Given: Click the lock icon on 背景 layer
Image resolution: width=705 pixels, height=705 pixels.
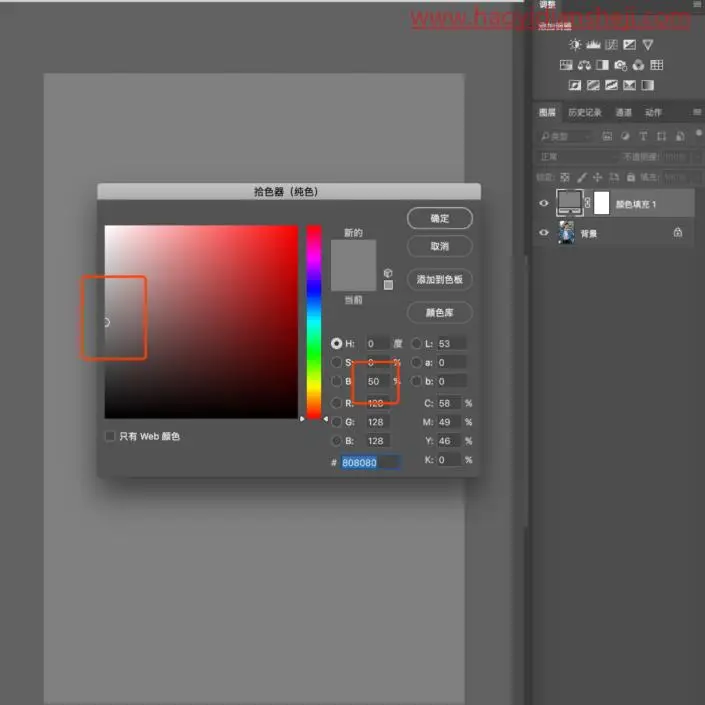Looking at the screenshot, I should (678, 232).
